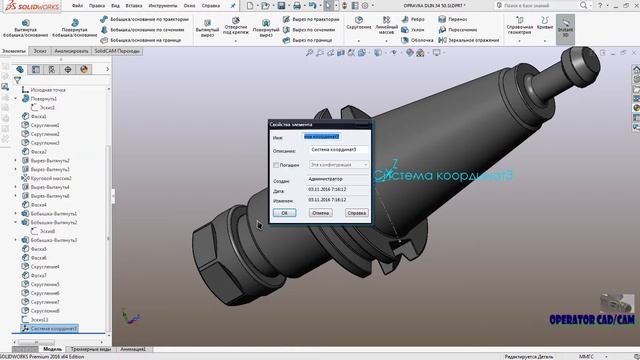Open the FeatureManager design tree tab
The height and width of the screenshot is (360, 640).
[20, 69]
